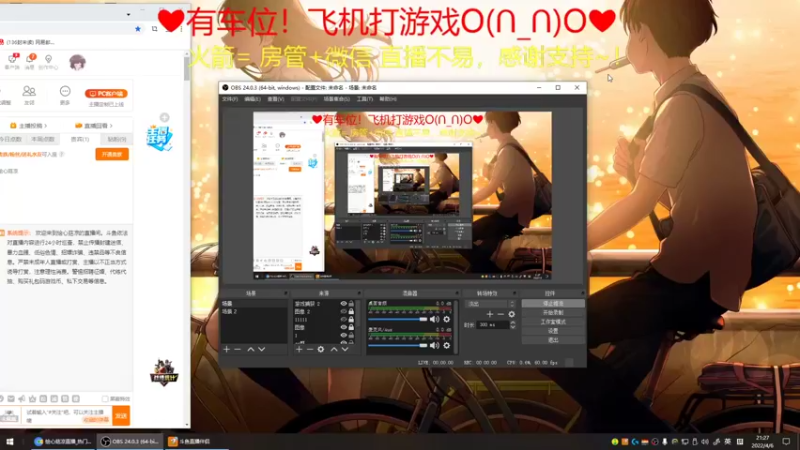Move scene down in Scenes panel
This screenshot has width=800, height=450.
click(x=261, y=349)
